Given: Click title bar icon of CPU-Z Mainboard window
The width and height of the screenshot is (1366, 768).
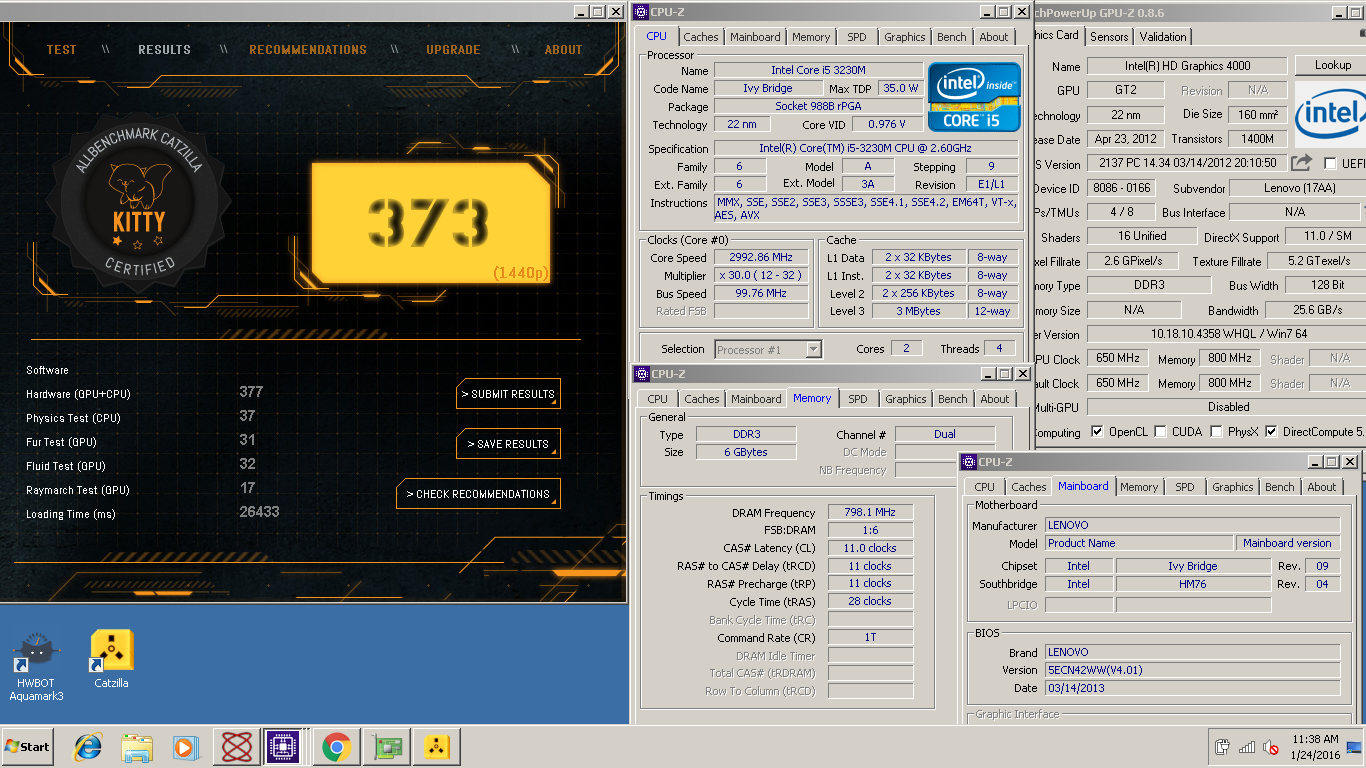Looking at the screenshot, I should (x=968, y=462).
